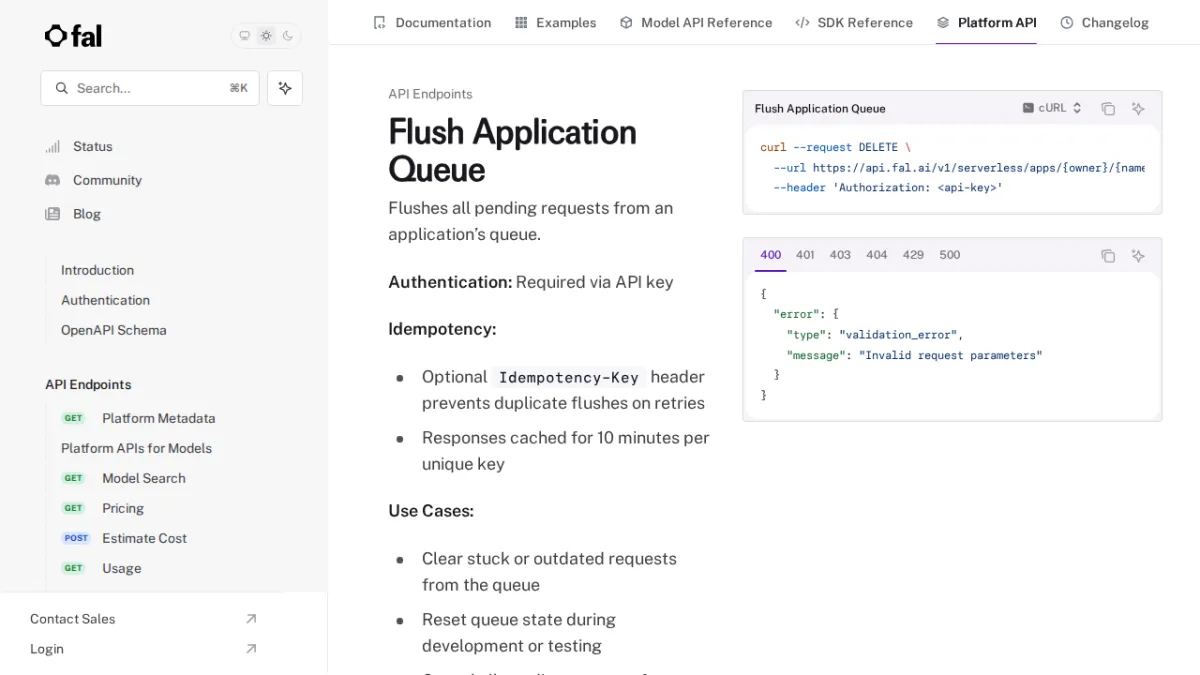The width and height of the screenshot is (1200, 675).
Task: Select the 400 response tab
Action: (770, 255)
